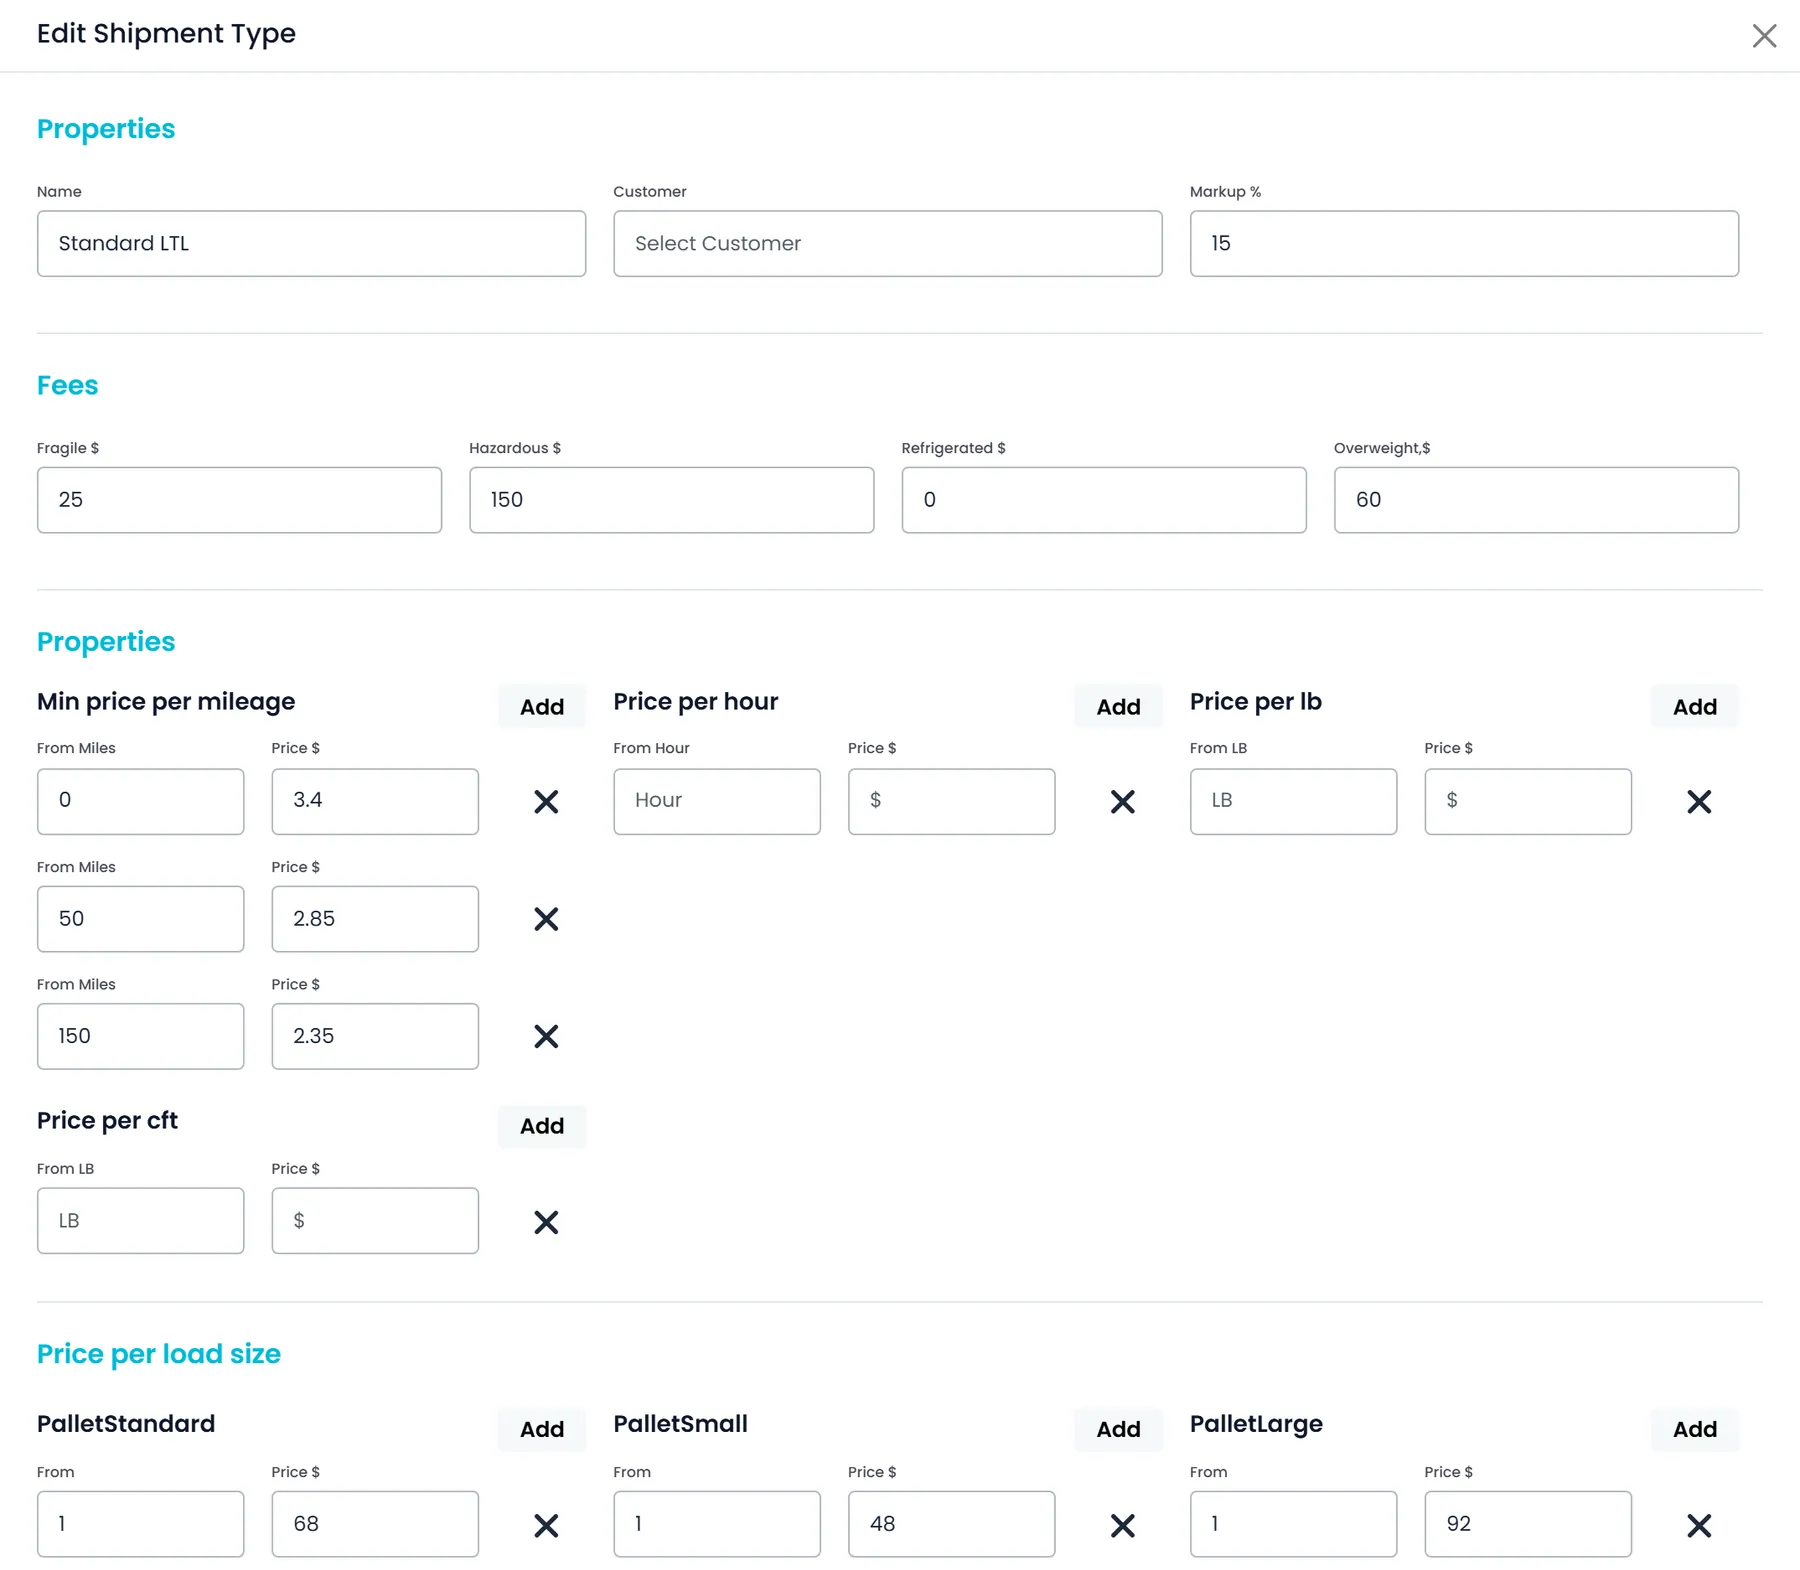
Task: Delete the PalletLarge price row
Action: coord(1699,1525)
